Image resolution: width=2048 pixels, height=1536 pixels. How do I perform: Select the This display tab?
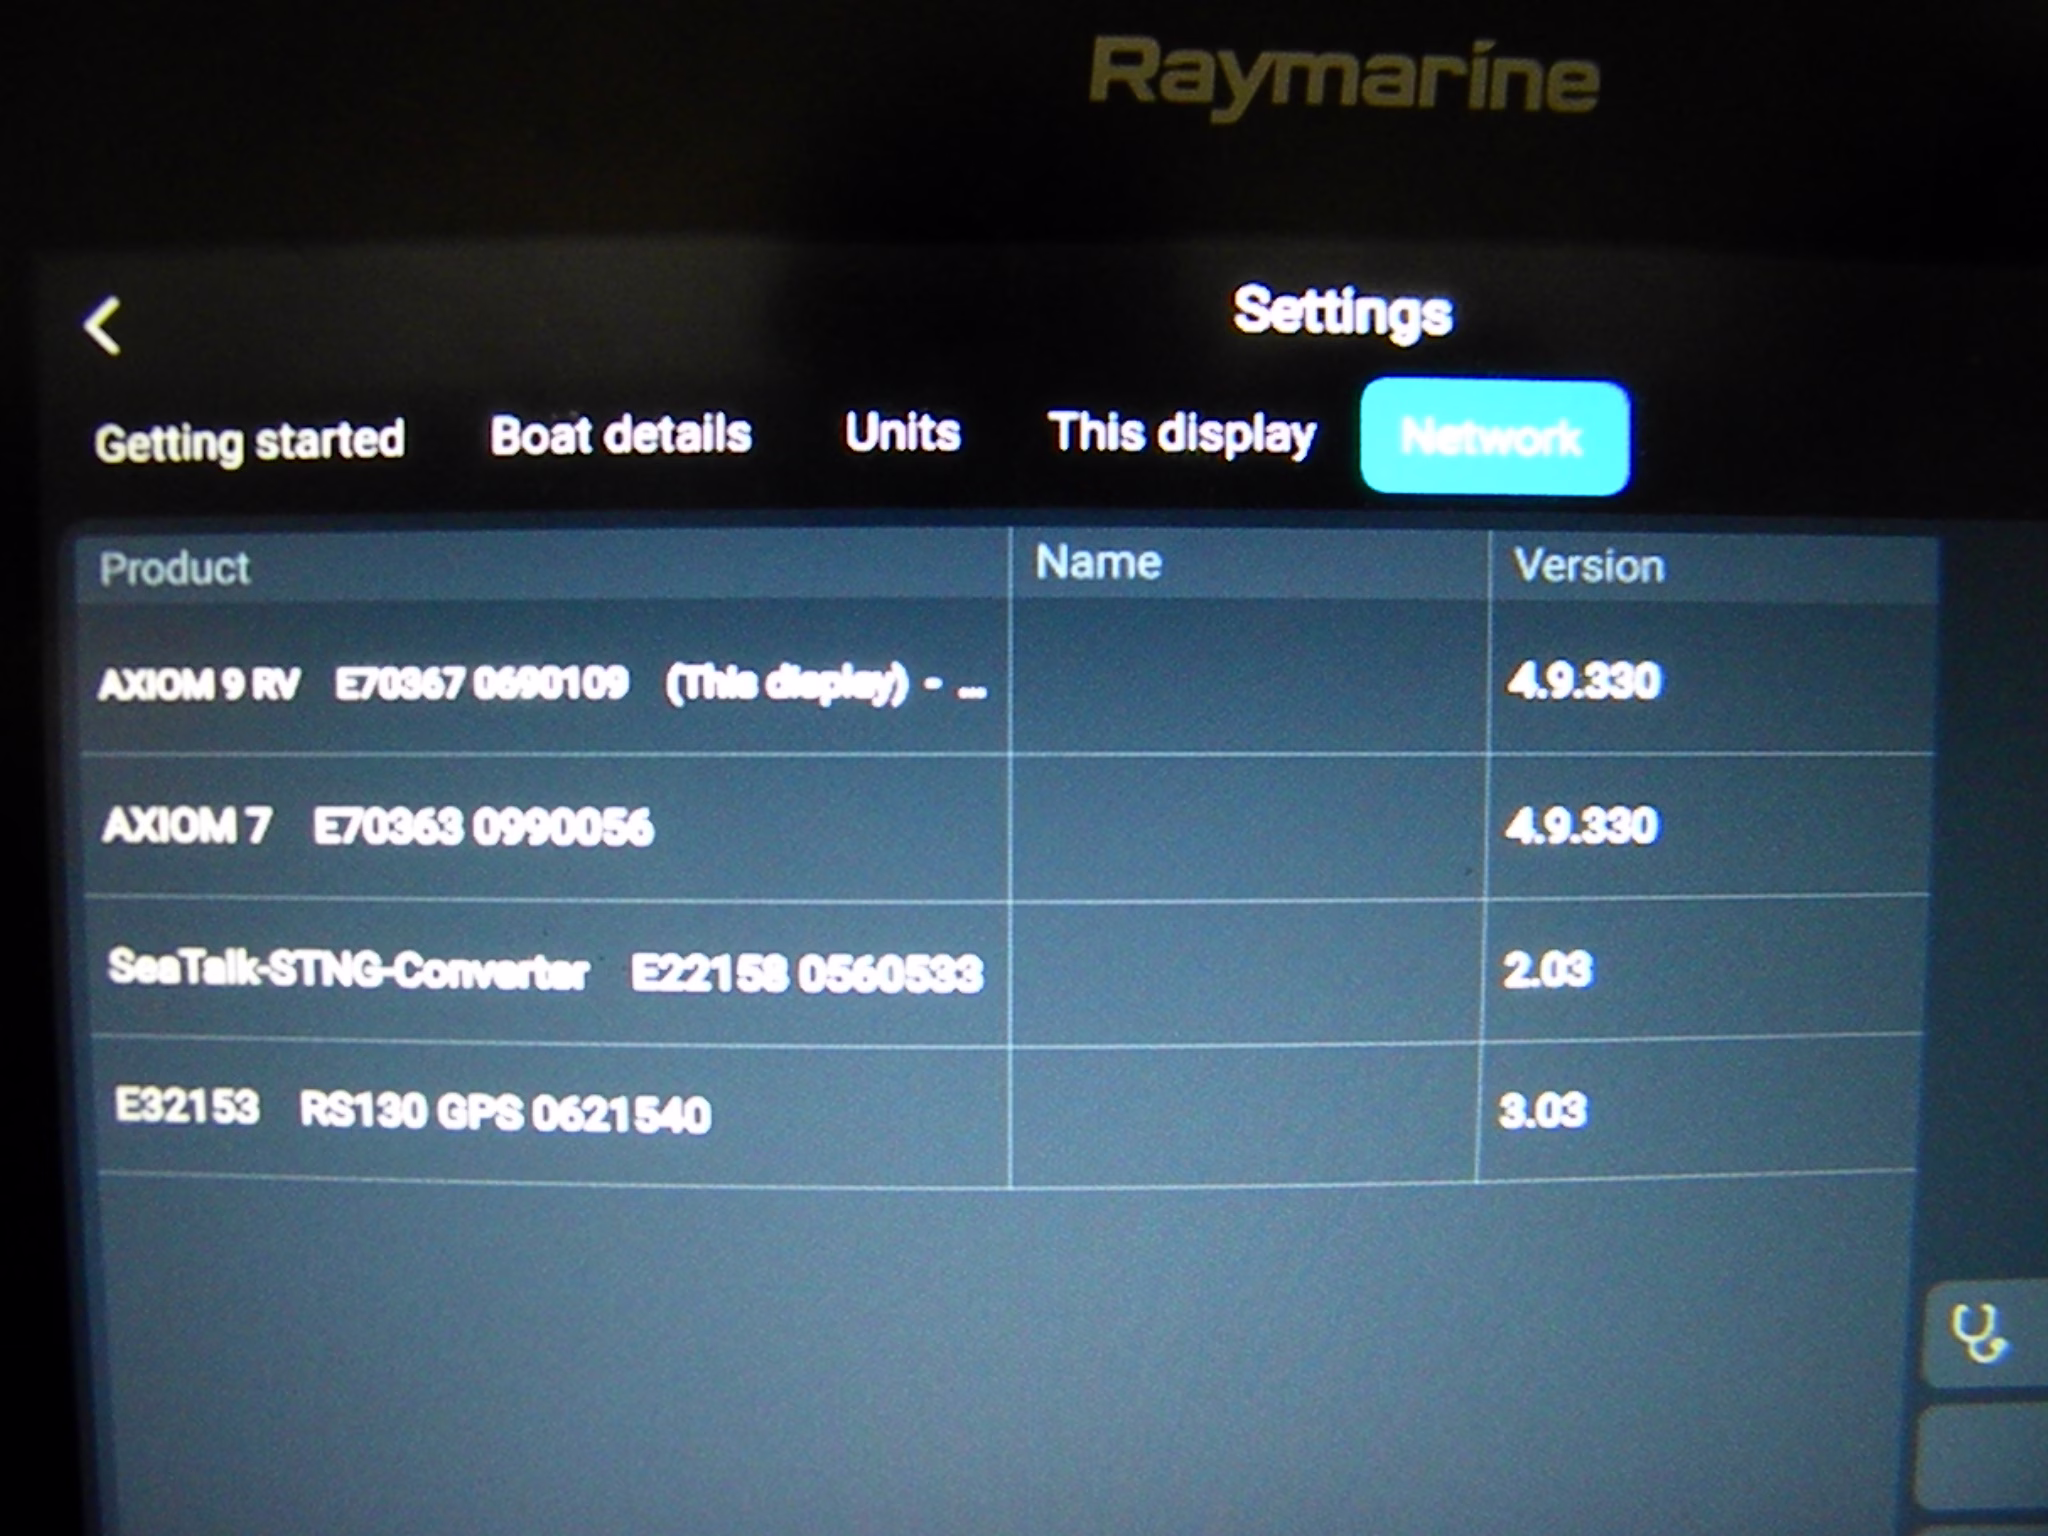[1182, 435]
